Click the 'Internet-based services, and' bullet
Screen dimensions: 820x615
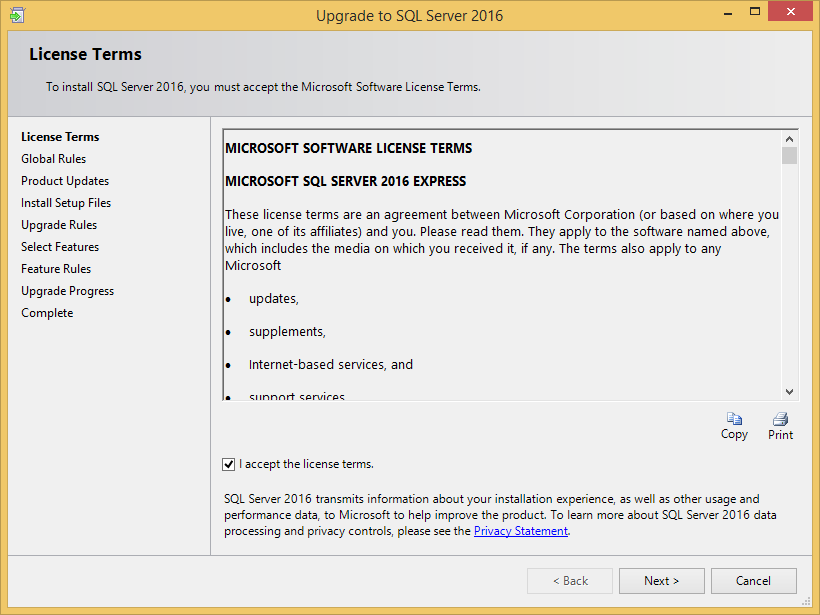[331, 365]
